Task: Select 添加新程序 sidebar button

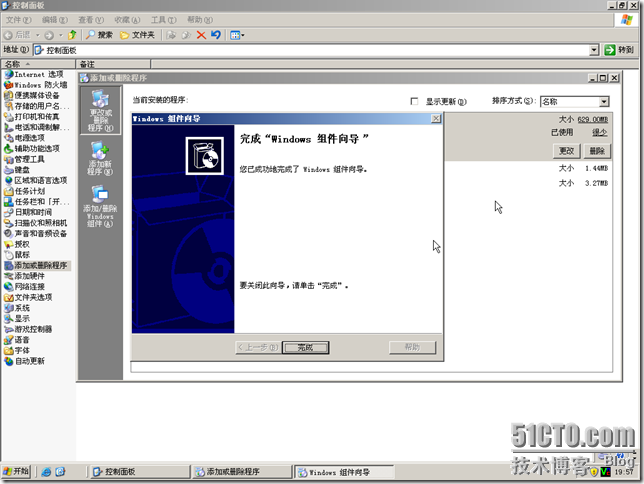Action: point(100,158)
